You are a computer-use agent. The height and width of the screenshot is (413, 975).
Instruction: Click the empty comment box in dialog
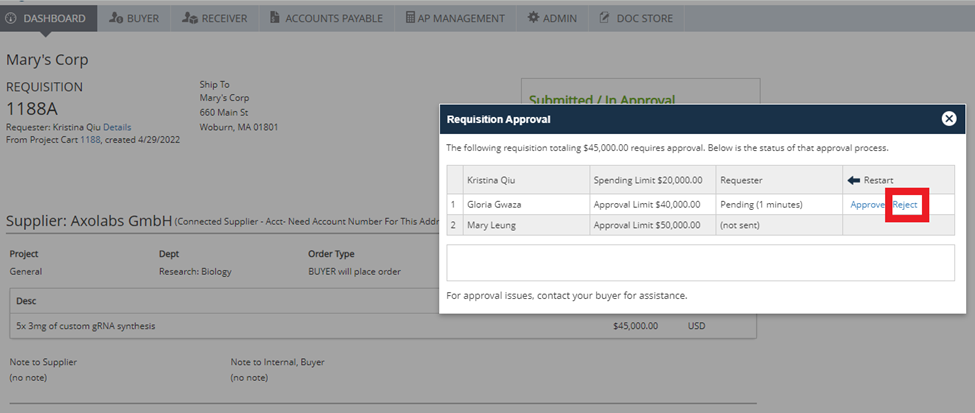click(x=700, y=262)
